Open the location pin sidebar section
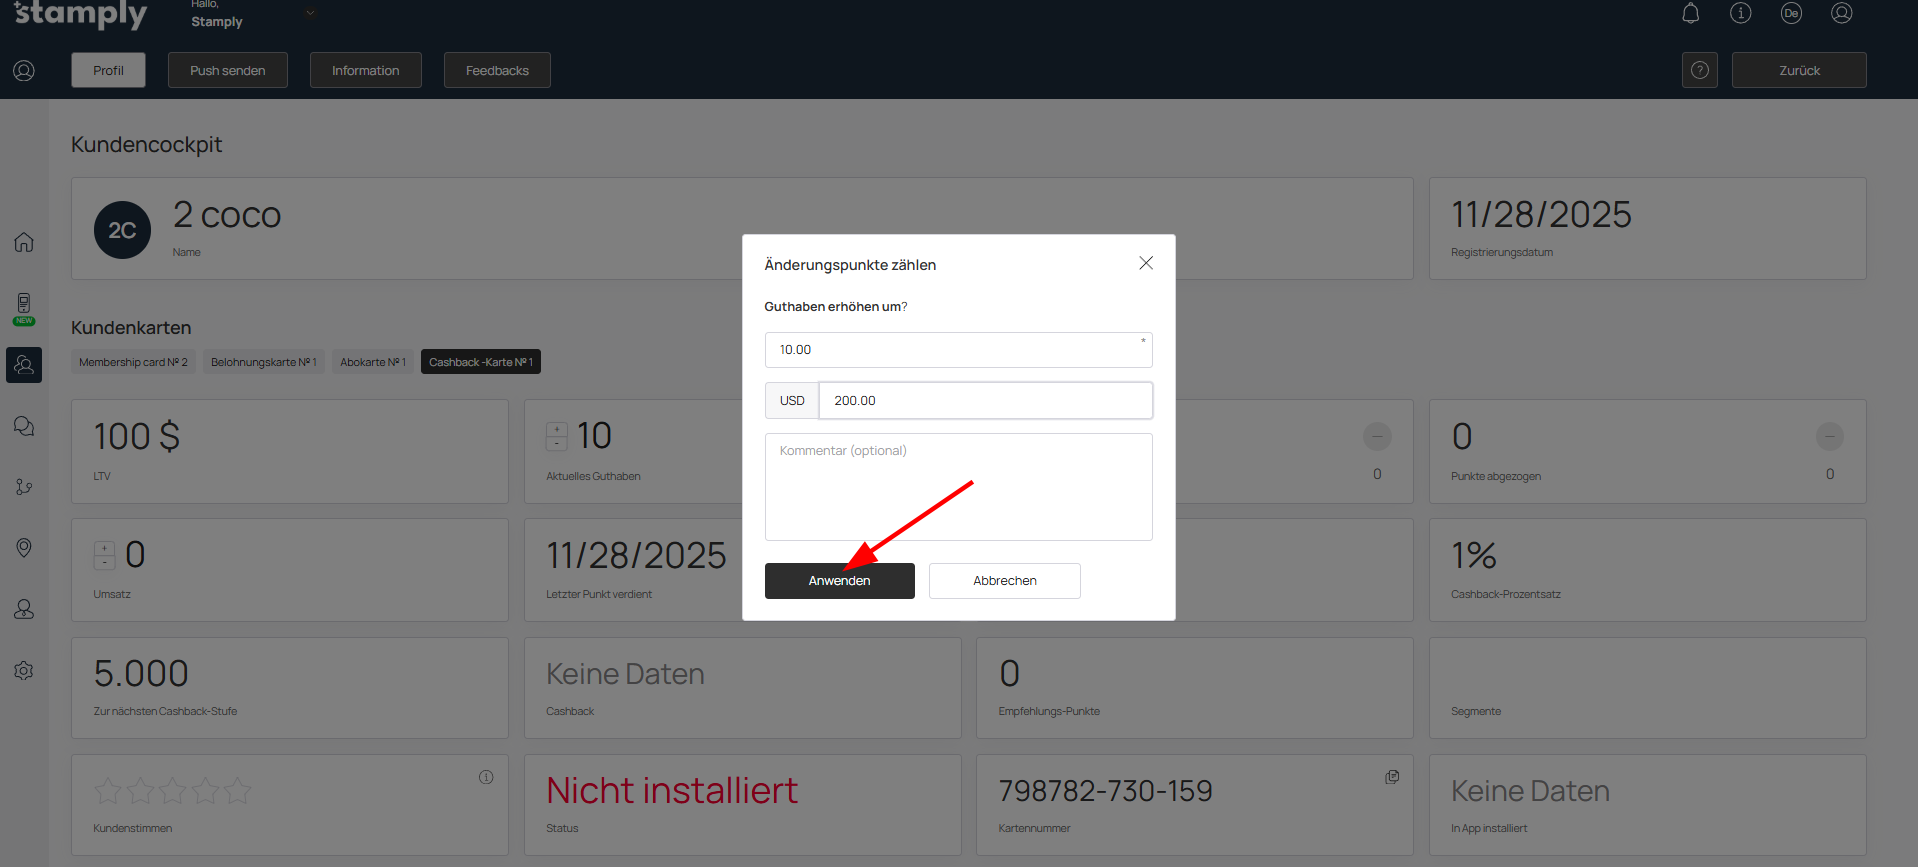 click(24, 548)
